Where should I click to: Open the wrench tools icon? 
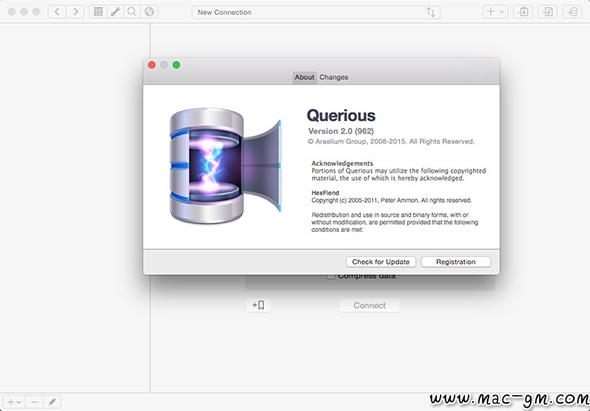click(x=115, y=12)
